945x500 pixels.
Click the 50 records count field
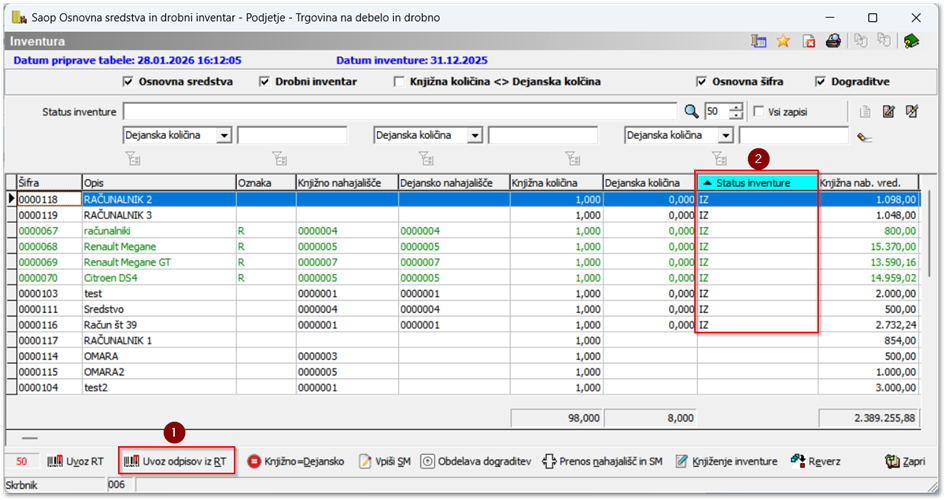pyautogui.click(x=717, y=111)
